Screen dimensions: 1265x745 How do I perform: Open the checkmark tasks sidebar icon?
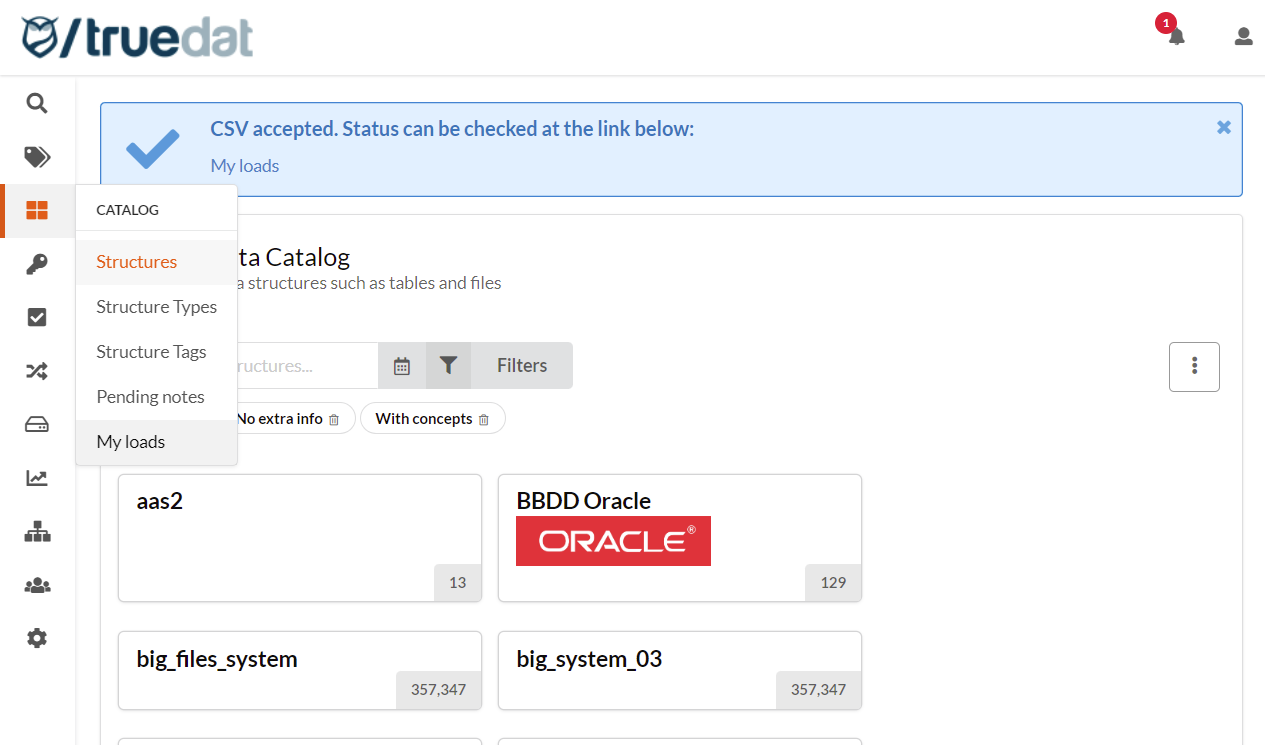pyautogui.click(x=37, y=317)
